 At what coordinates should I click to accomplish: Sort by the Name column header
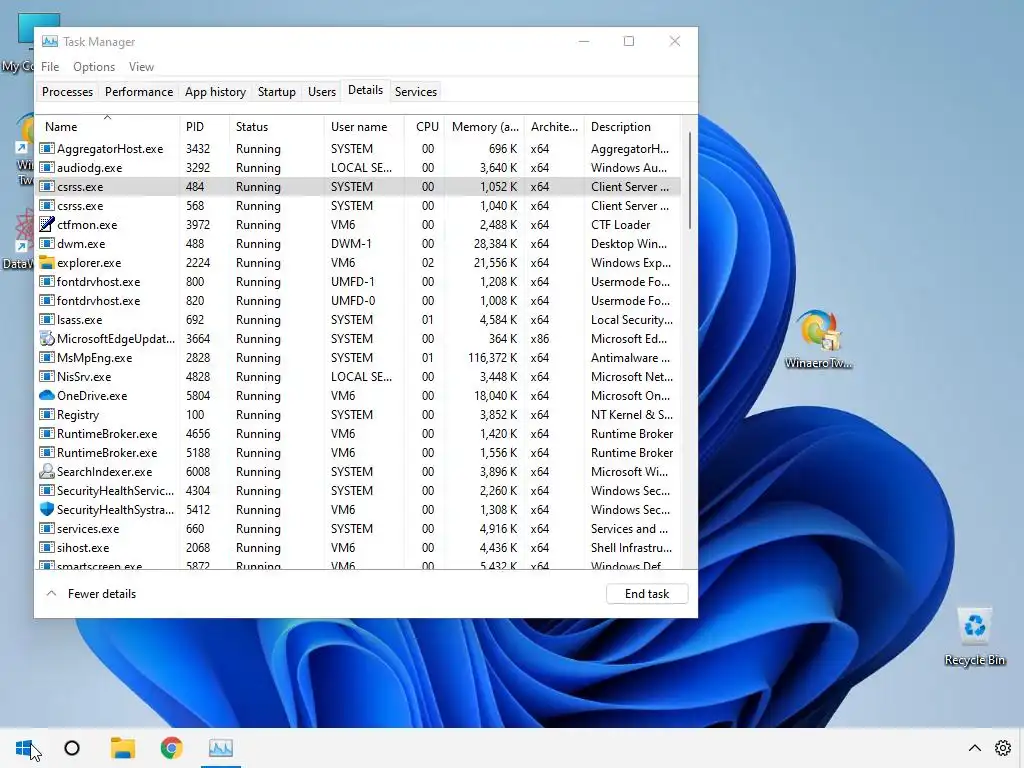pos(108,127)
